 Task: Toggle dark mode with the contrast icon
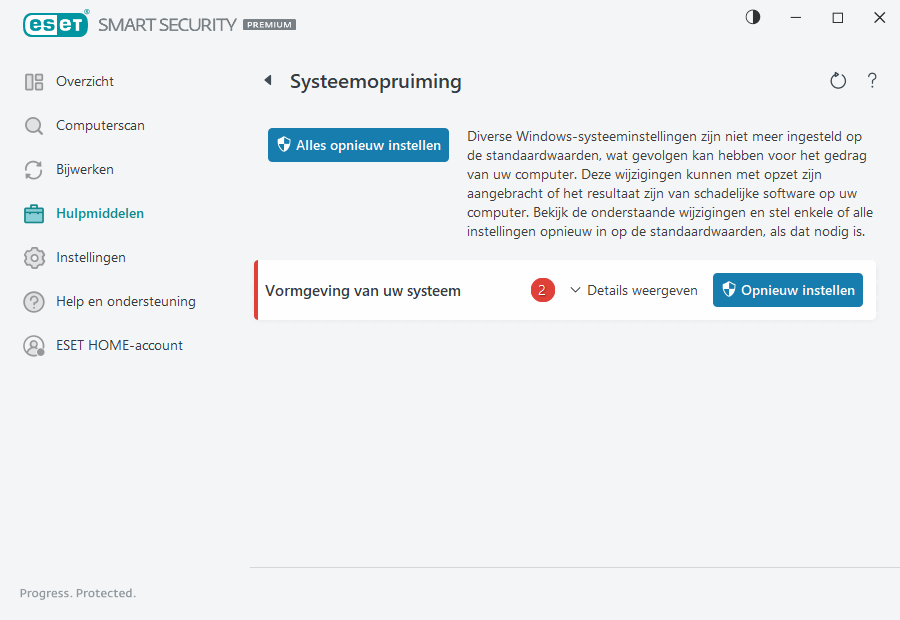752,17
